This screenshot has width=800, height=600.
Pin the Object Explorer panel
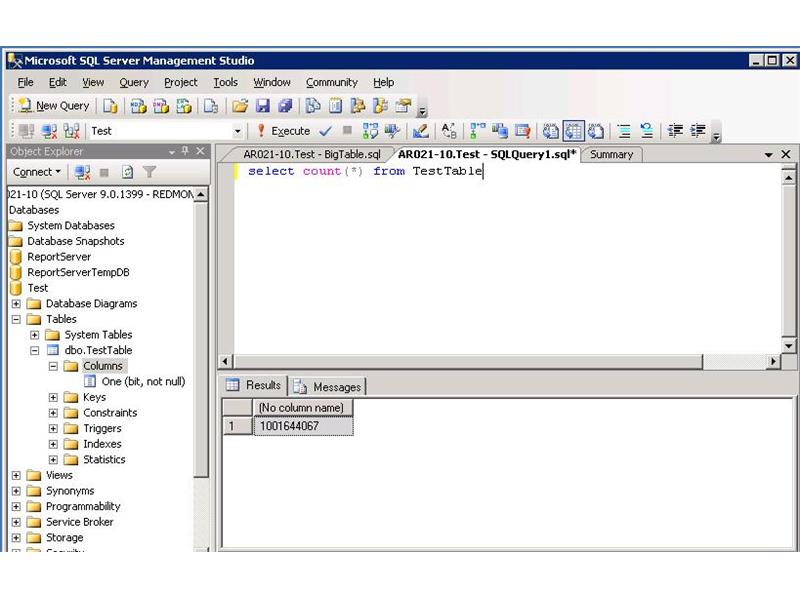[185, 150]
